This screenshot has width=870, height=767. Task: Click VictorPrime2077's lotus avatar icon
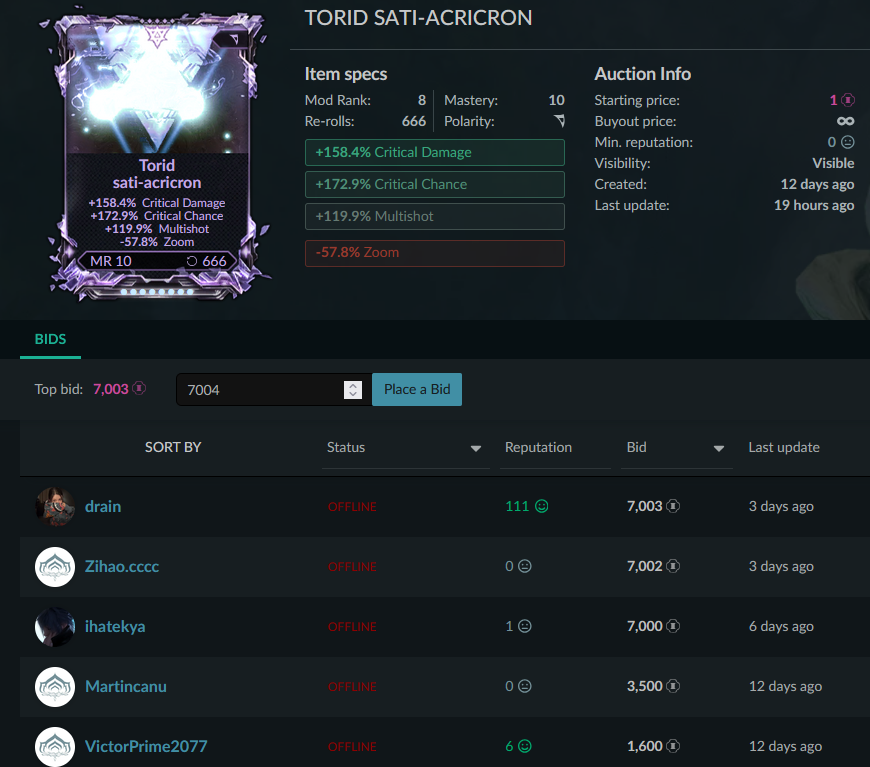click(55, 746)
